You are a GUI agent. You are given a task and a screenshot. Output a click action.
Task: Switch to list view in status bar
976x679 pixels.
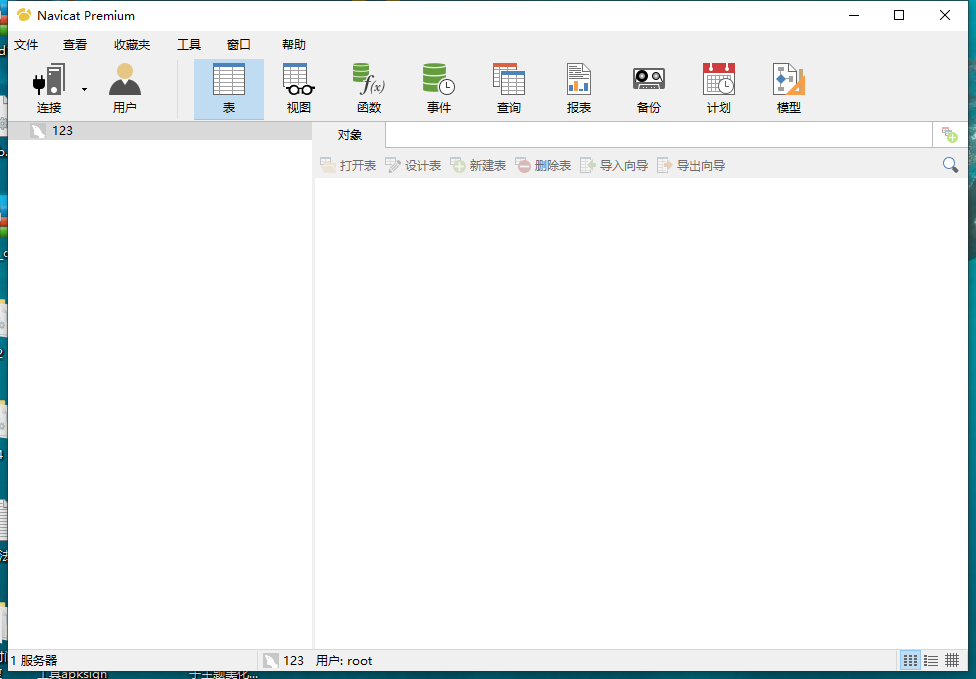[931, 660]
